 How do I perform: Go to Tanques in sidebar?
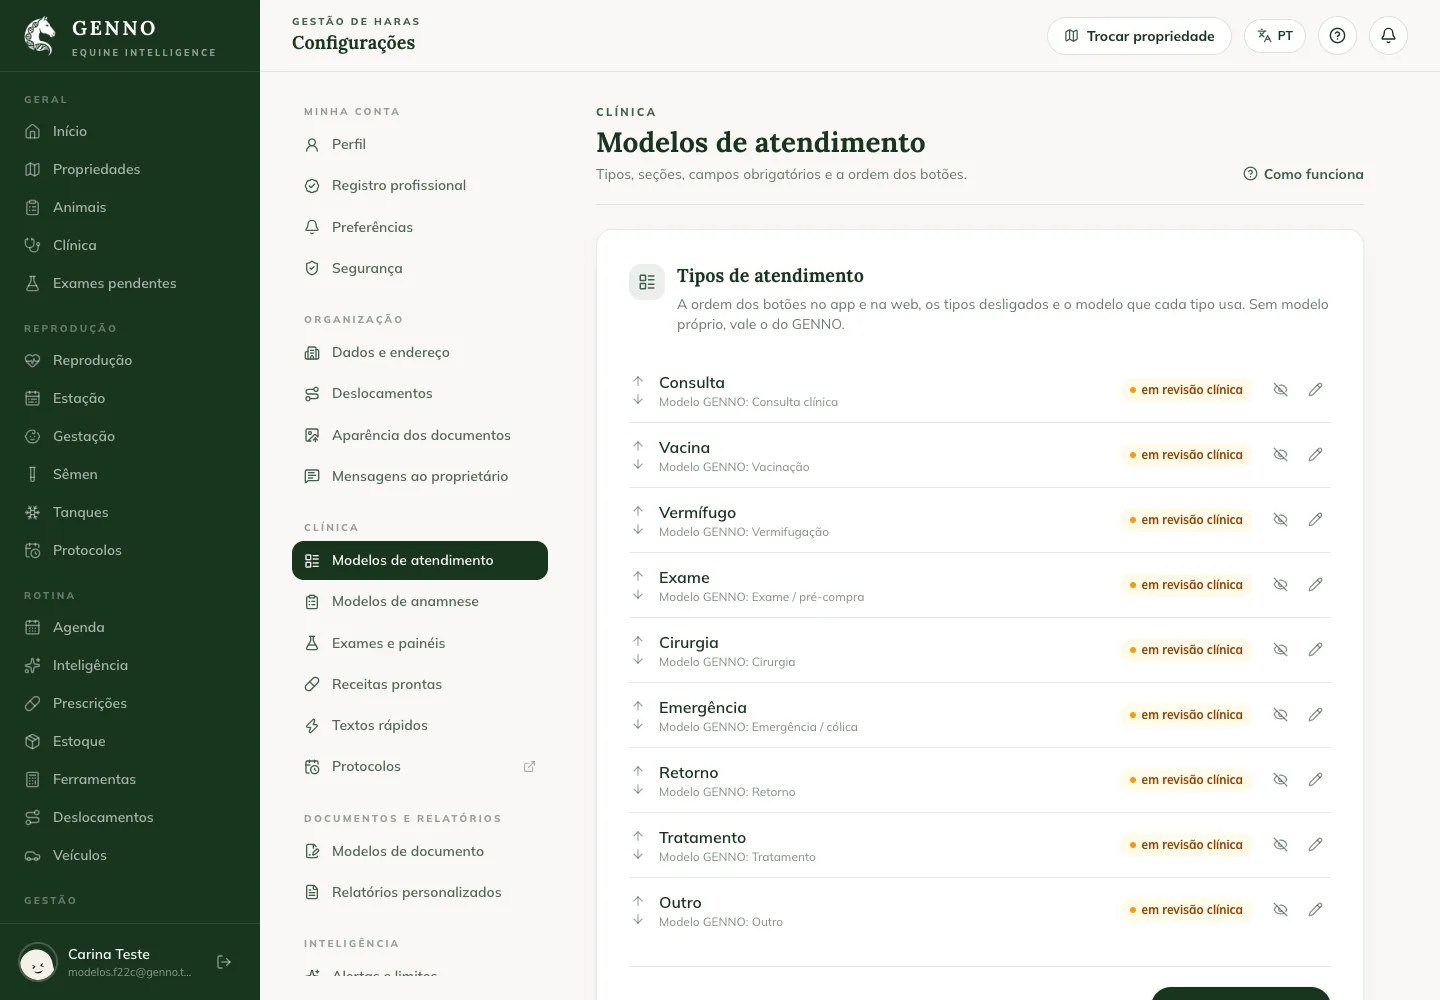[130, 512]
